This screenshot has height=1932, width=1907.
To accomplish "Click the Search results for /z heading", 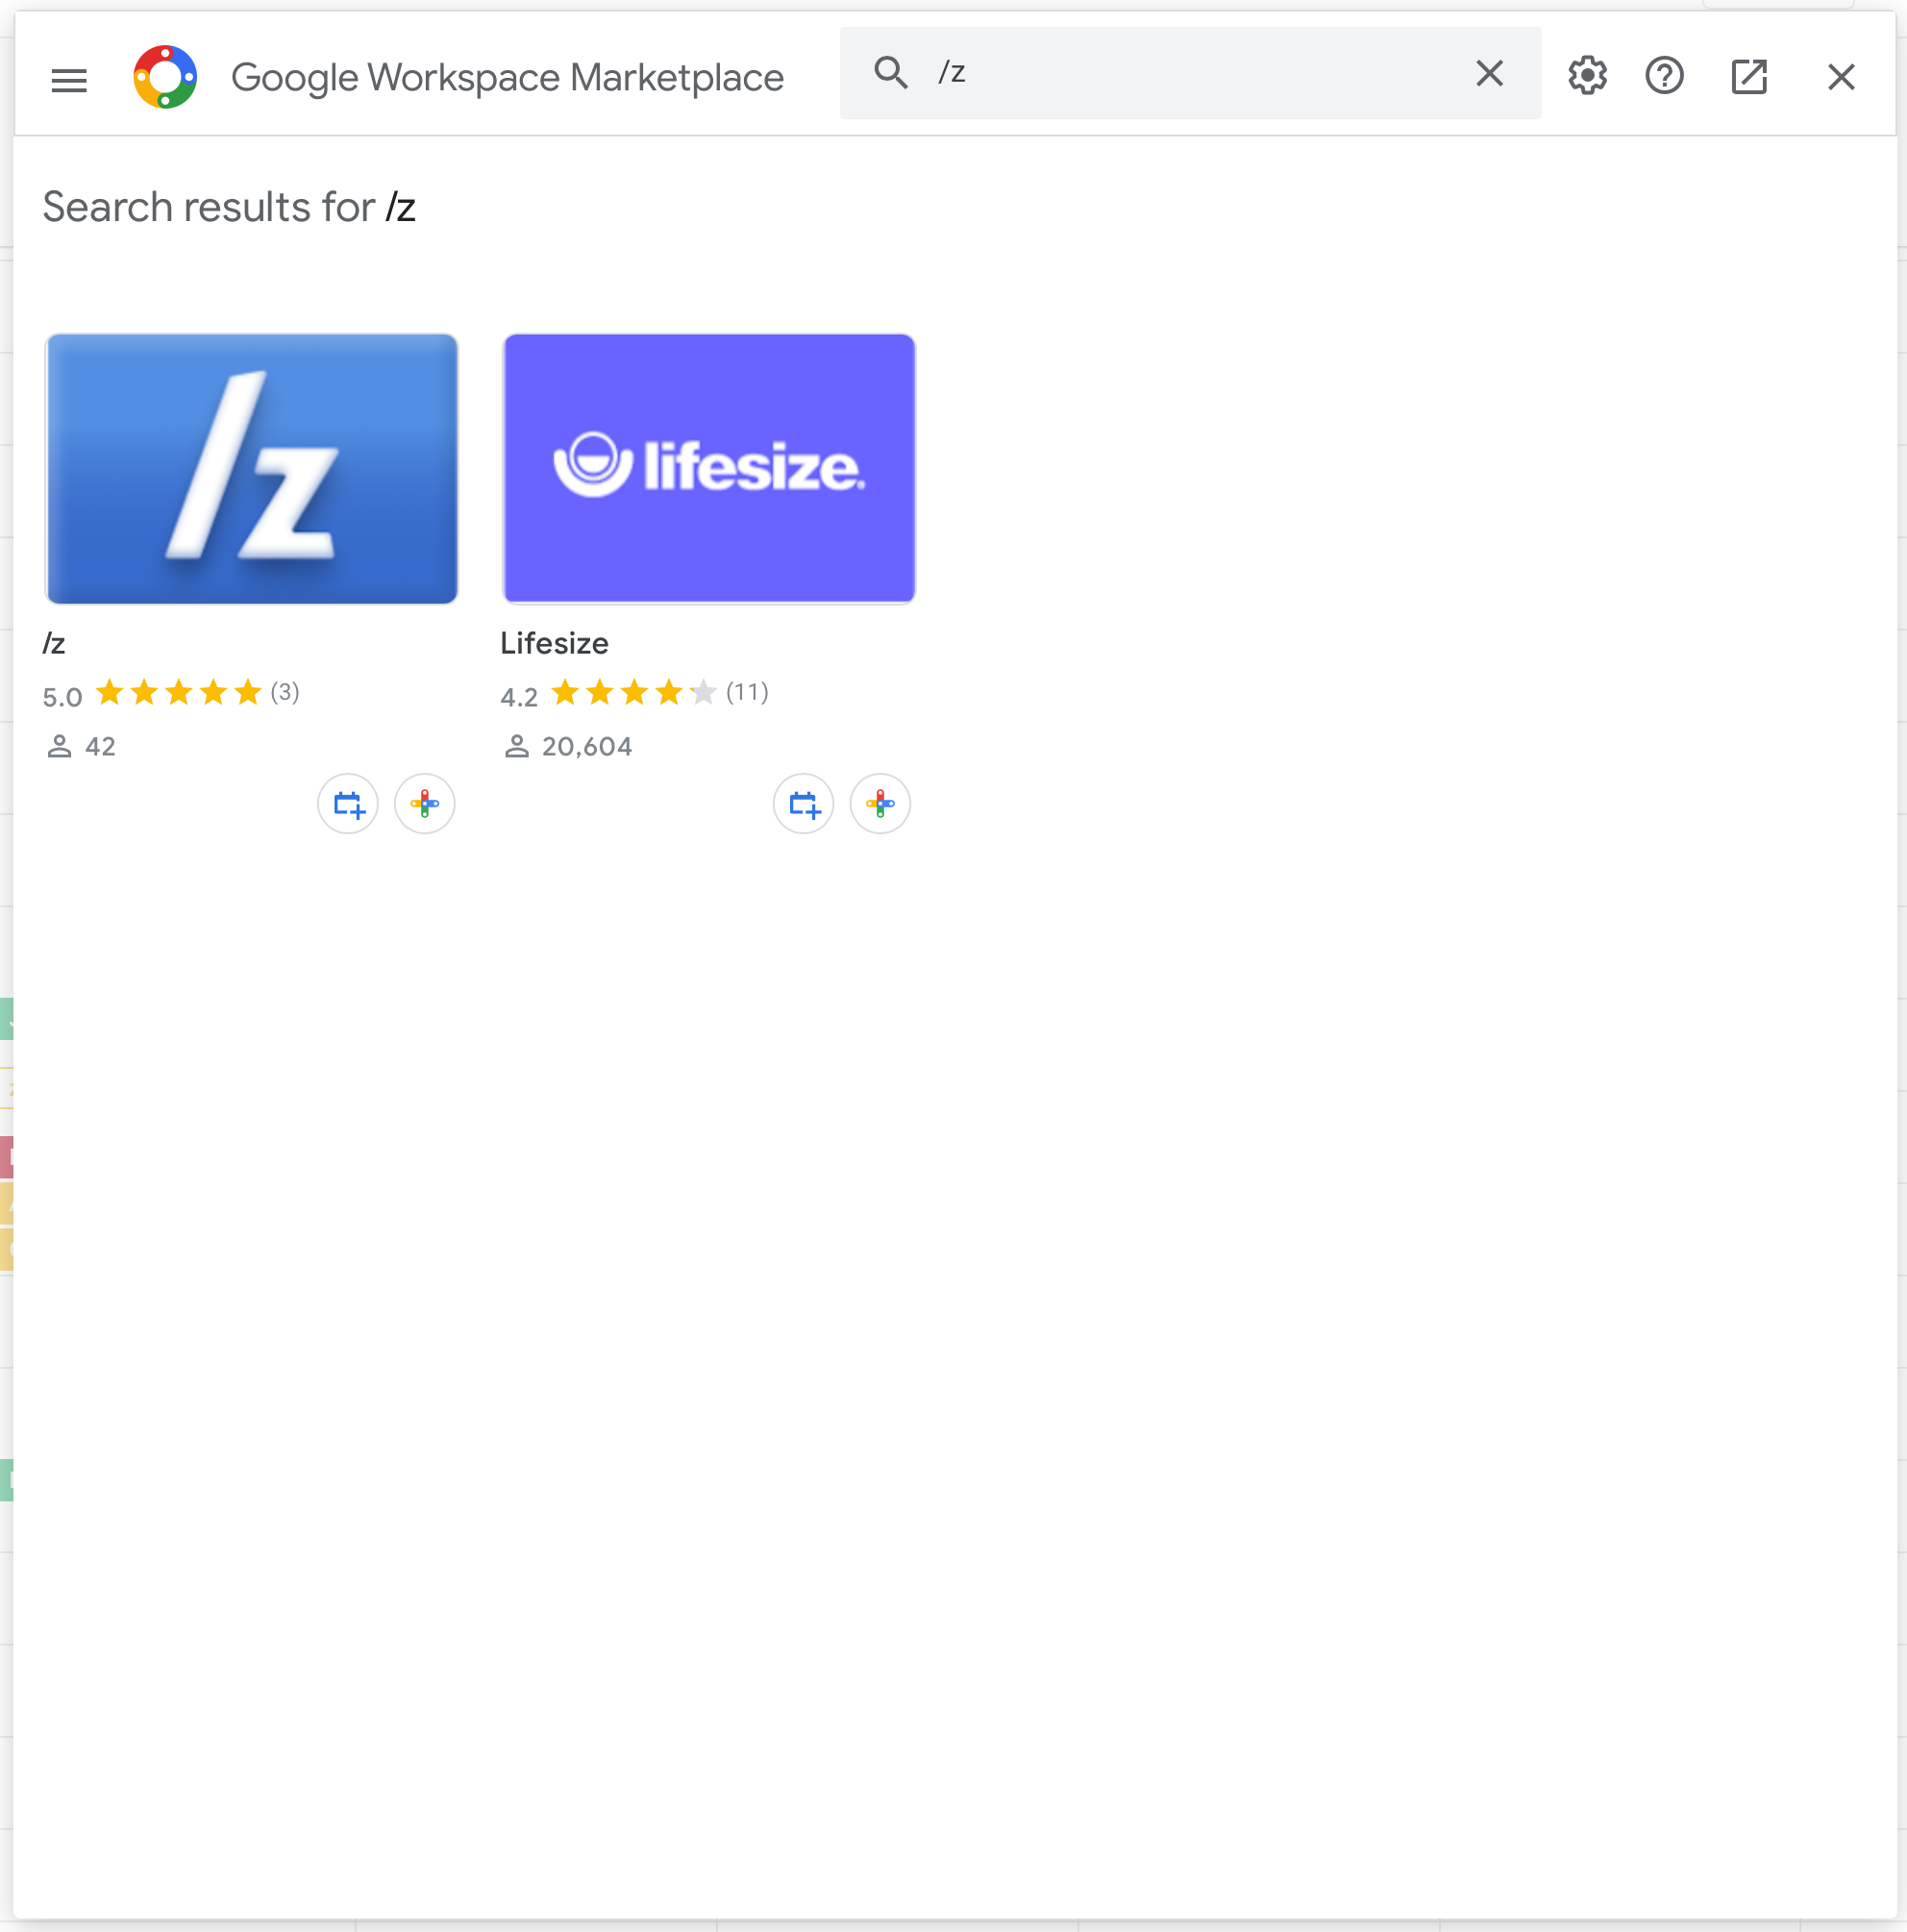I will [229, 208].
